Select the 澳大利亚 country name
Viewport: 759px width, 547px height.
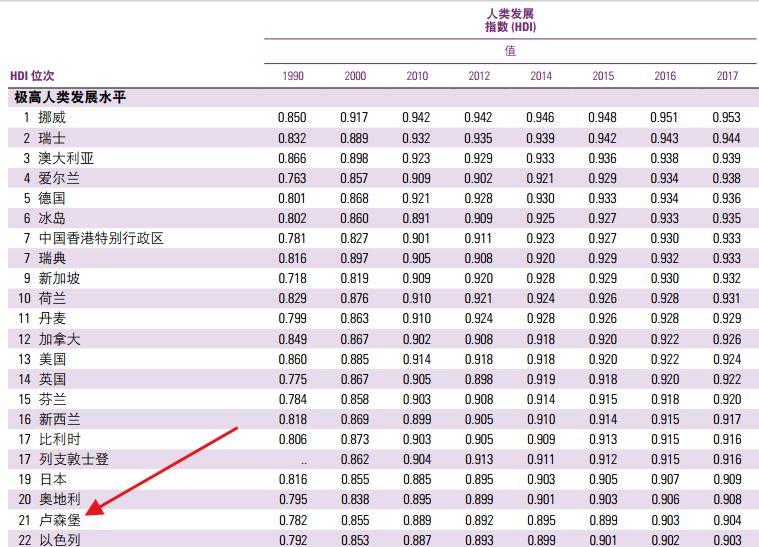point(66,158)
